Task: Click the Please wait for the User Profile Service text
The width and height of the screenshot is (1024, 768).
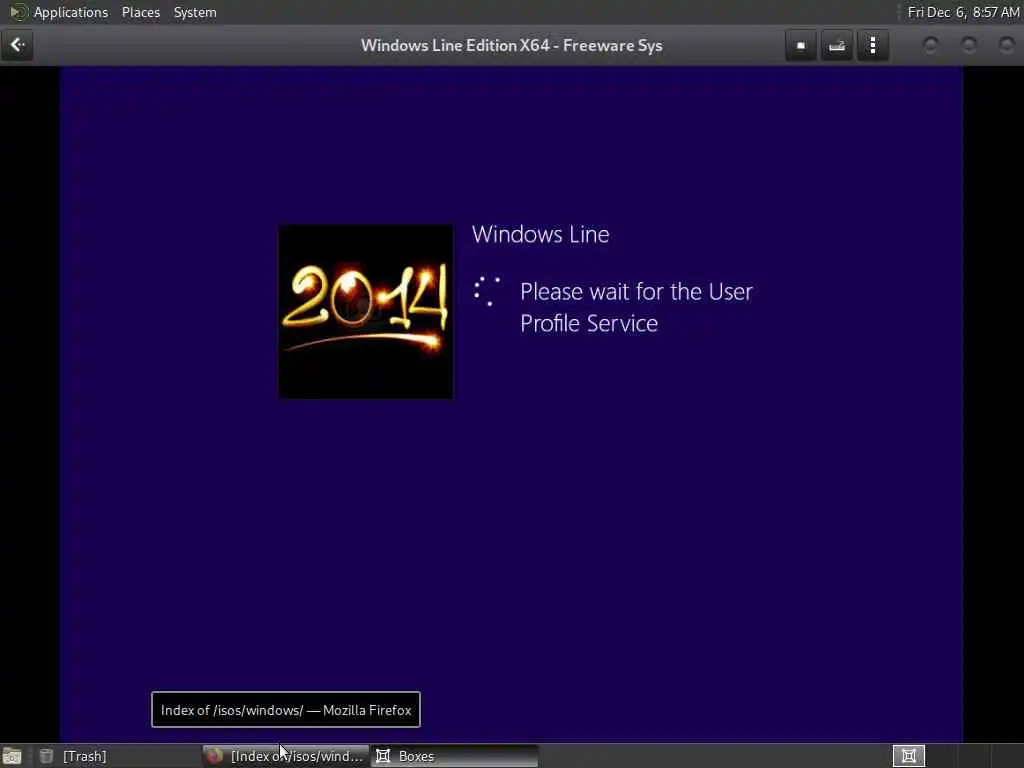Action: [636, 307]
